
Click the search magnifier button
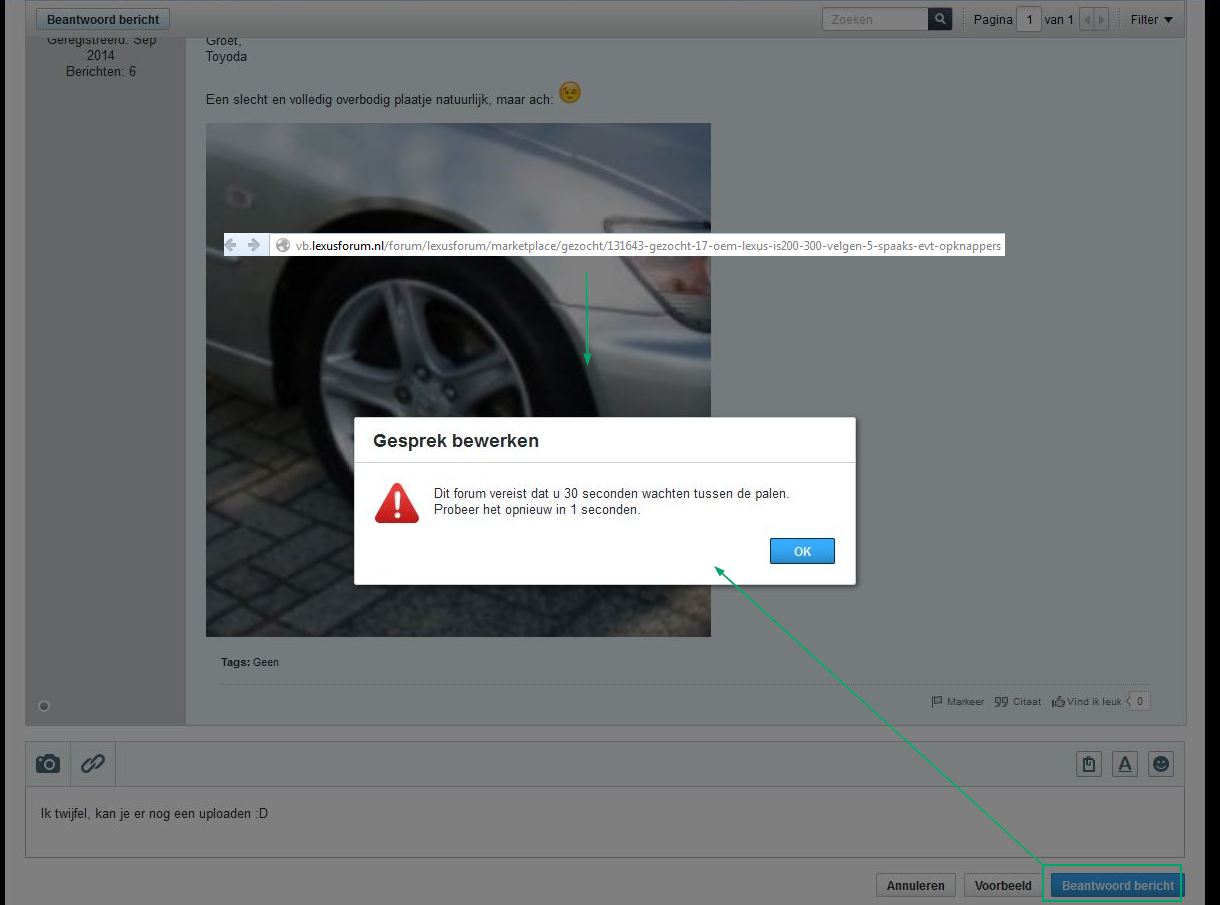(939, 19)
